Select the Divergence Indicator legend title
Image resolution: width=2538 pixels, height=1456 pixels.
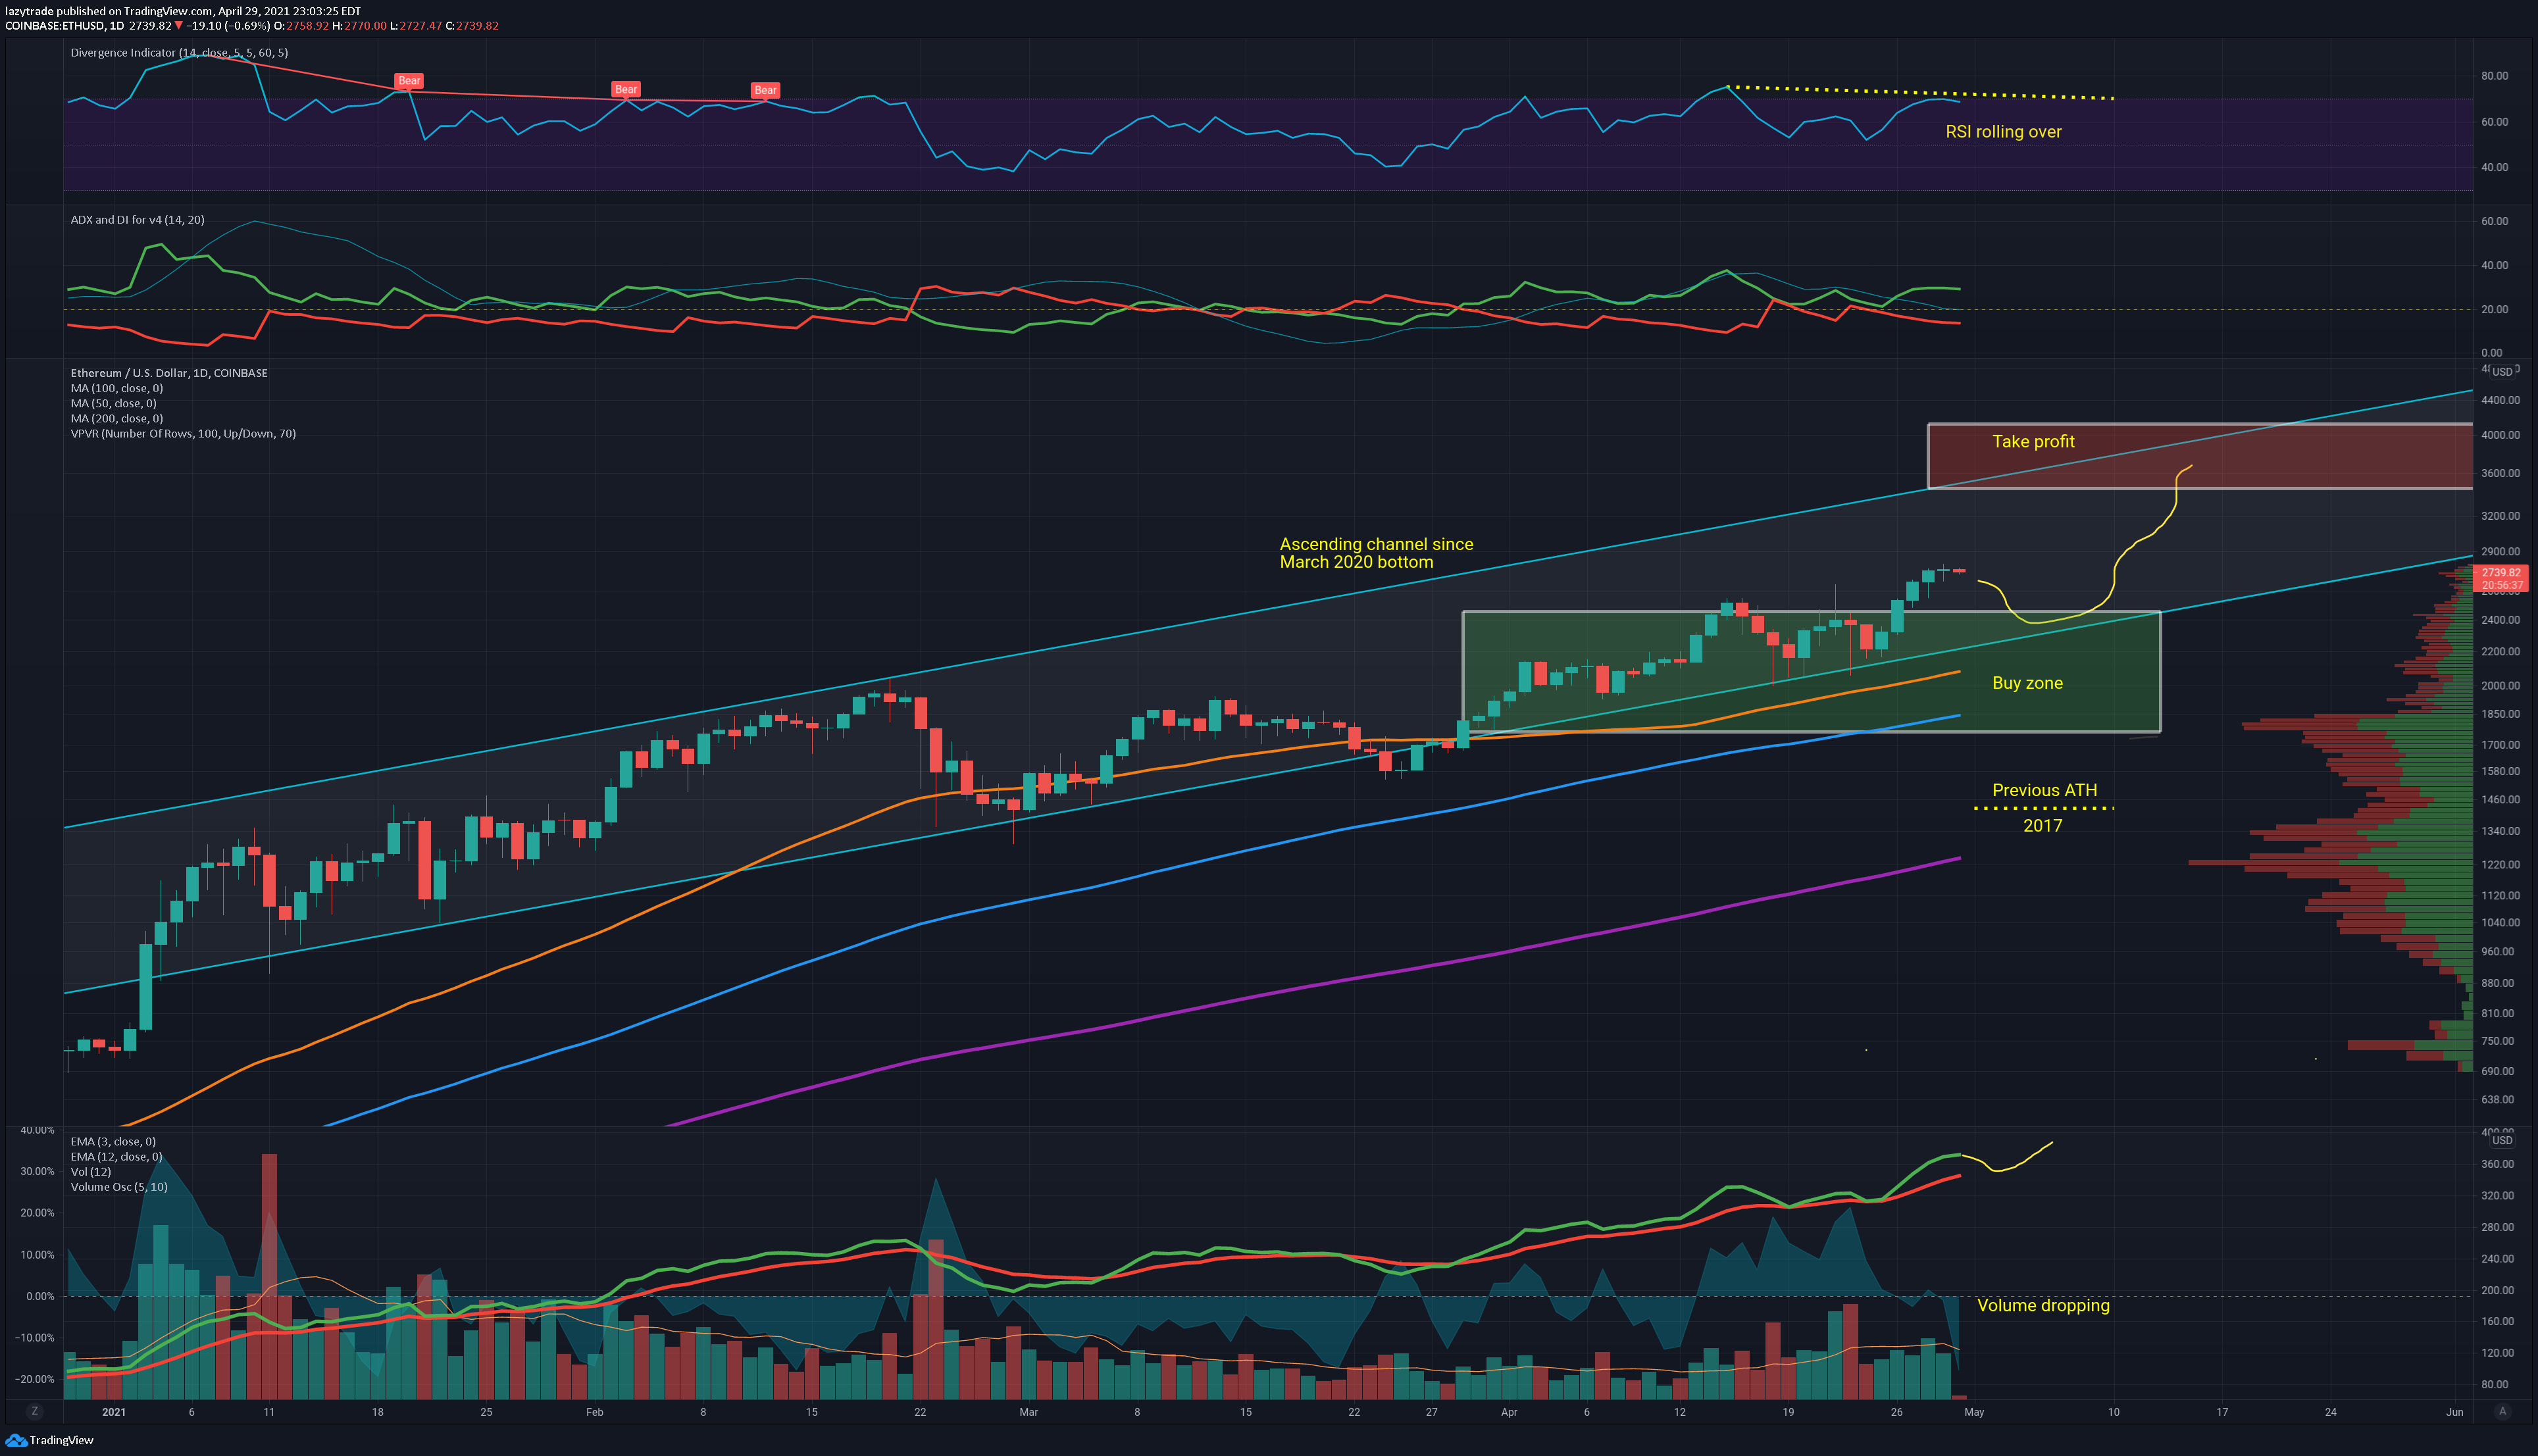tap(179, 53)
